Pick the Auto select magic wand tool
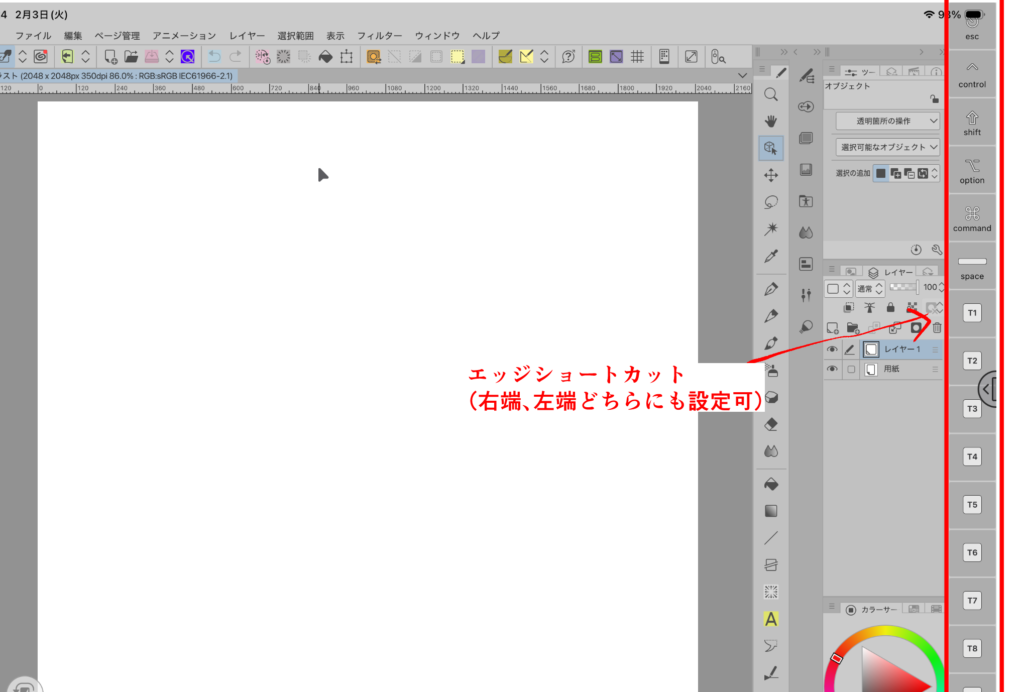The height and width of the screenshot is (692, 1024). (771, 229)
